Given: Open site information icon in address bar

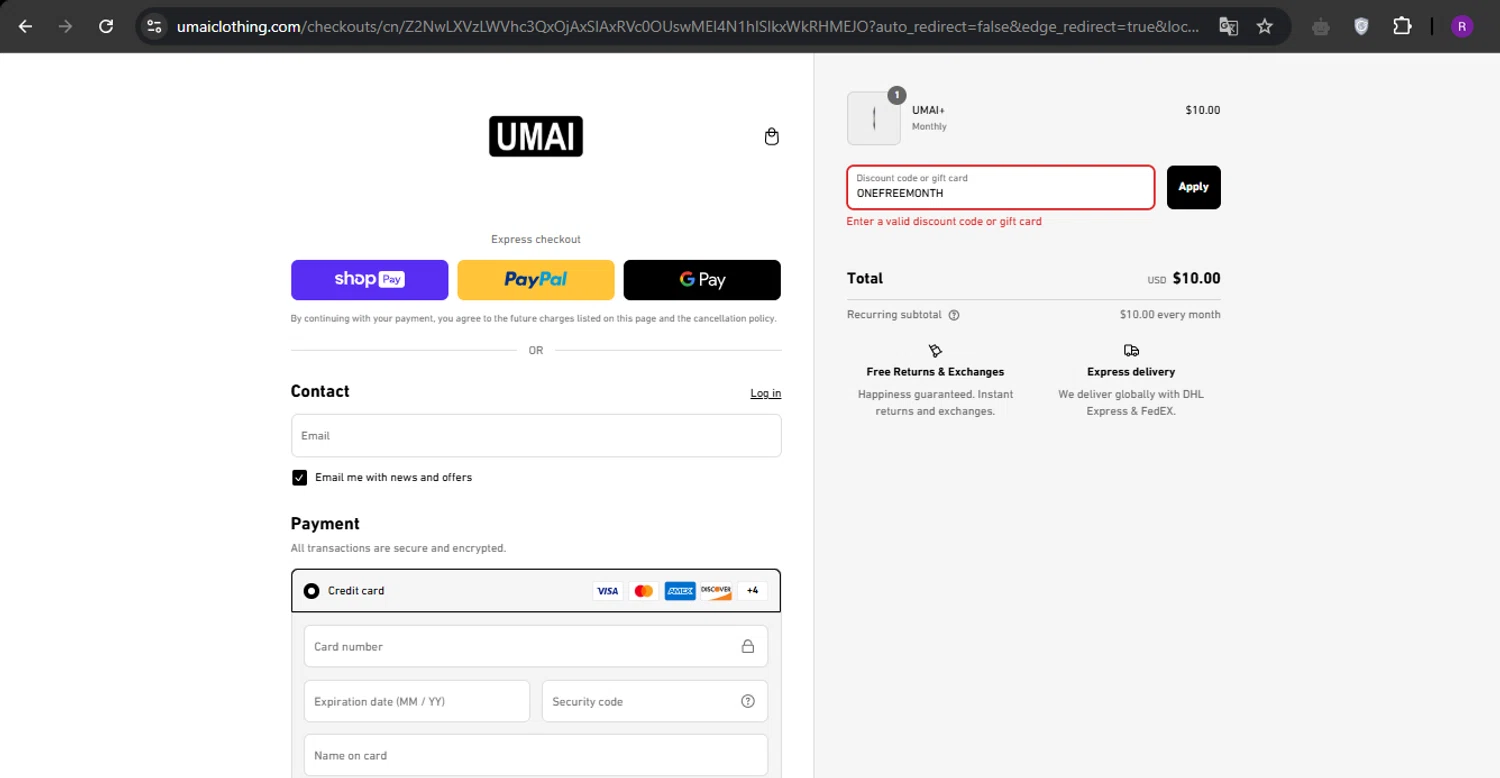Looking at the screenshot, I should tap(154, 27).
